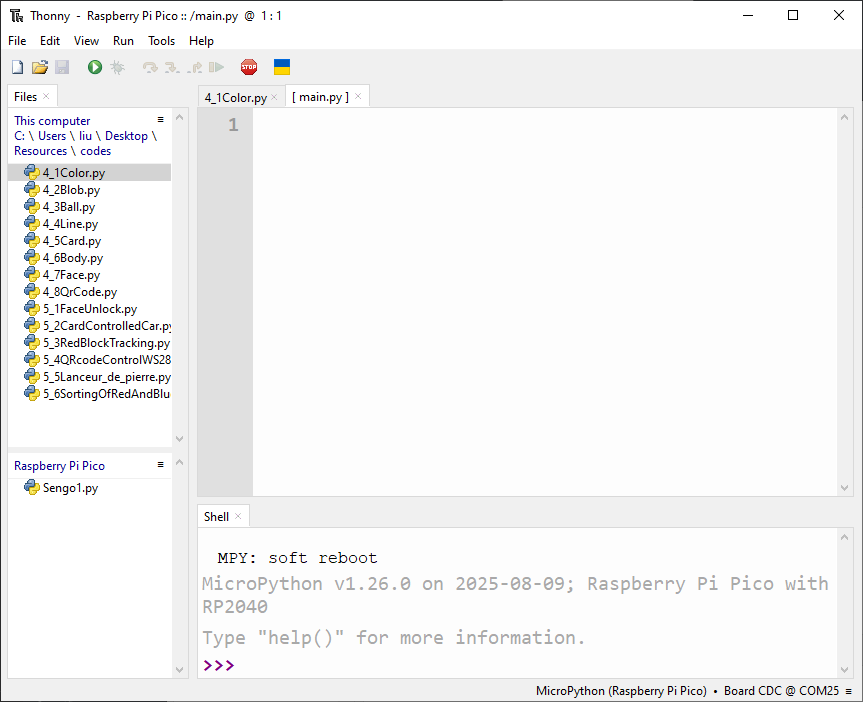The image size is (863, 702).
Task: Select the [ main.py ] editor tab
Action: coord(320,97)
